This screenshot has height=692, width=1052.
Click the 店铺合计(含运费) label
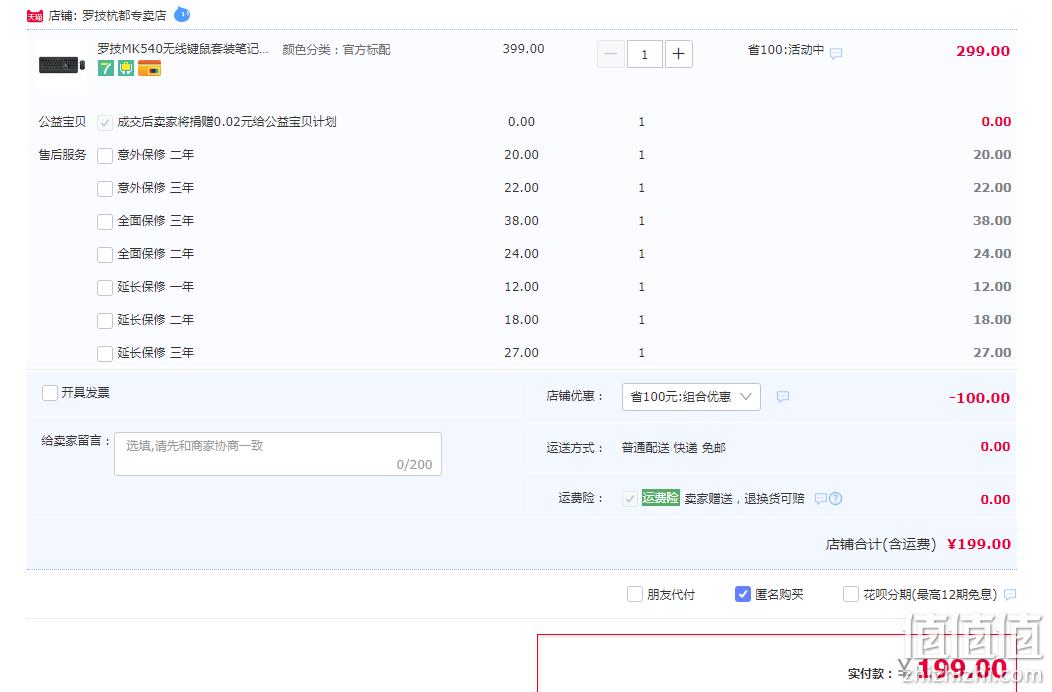point(881,544)
